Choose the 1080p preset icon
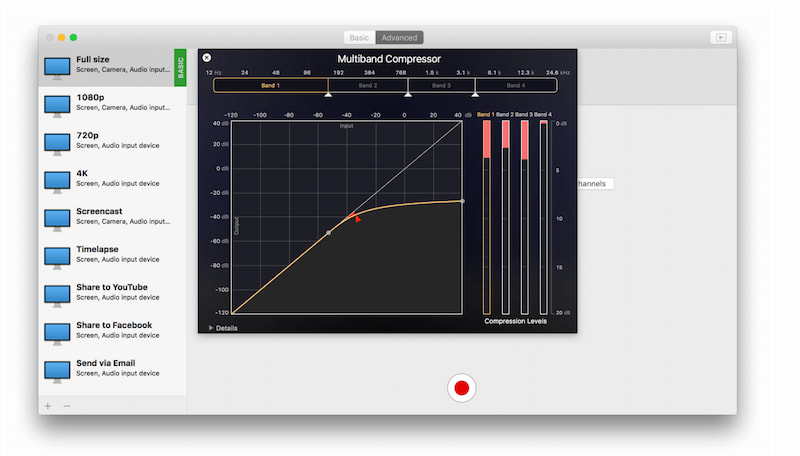This screenshot has width=800, height=456. point(57,104)
